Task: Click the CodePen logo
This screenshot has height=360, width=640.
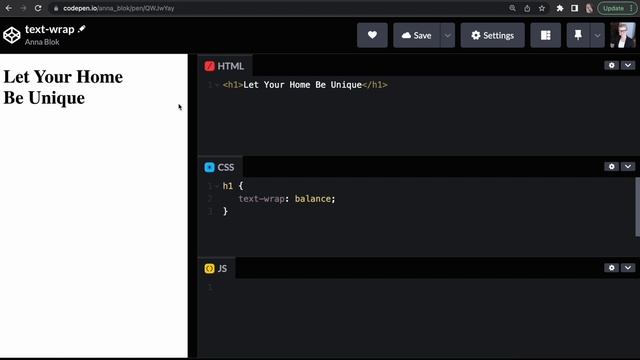Action: [12, 35]
